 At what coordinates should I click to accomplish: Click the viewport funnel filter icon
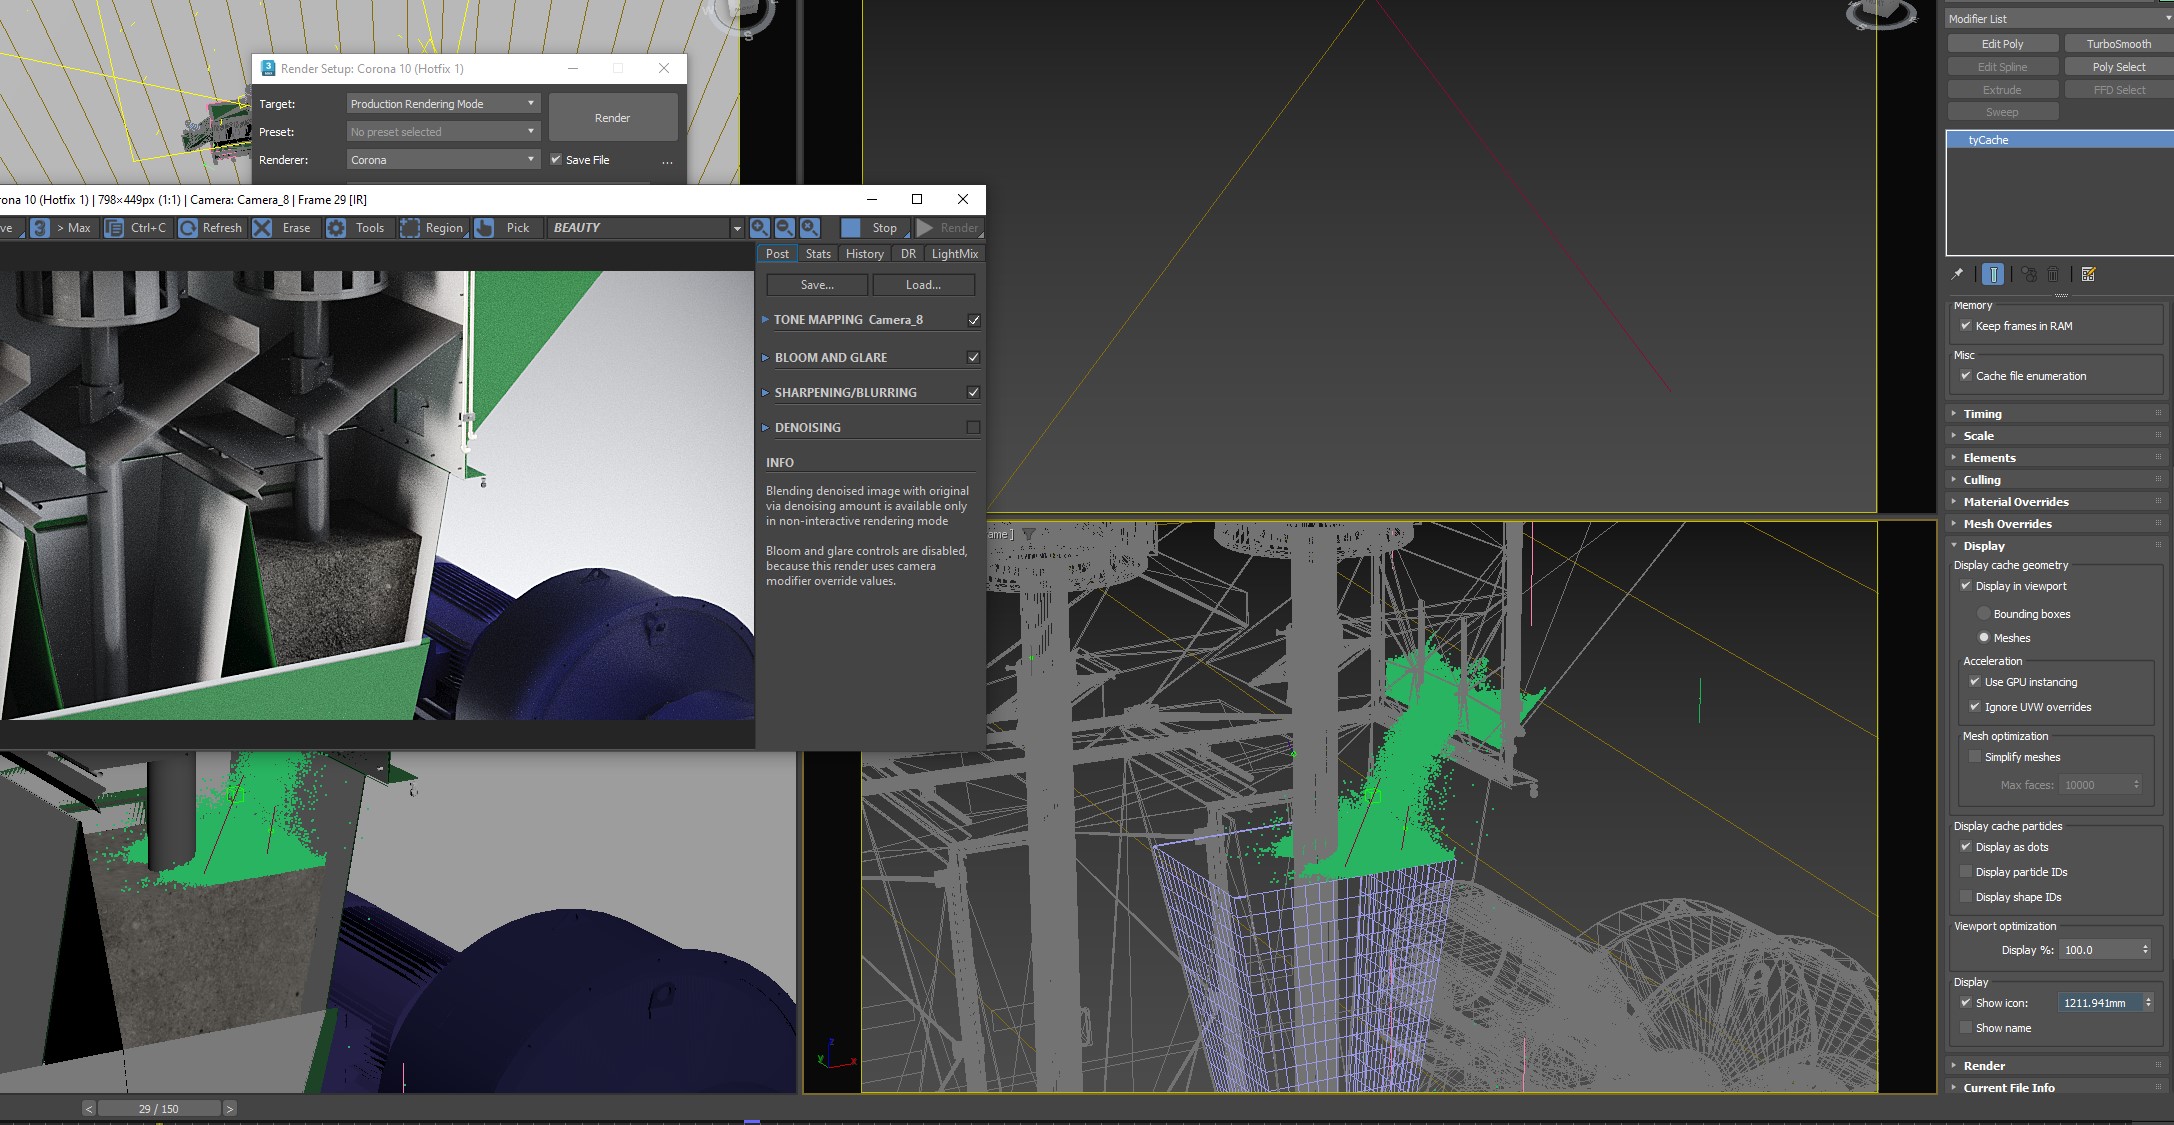(x=1028, y=534)
